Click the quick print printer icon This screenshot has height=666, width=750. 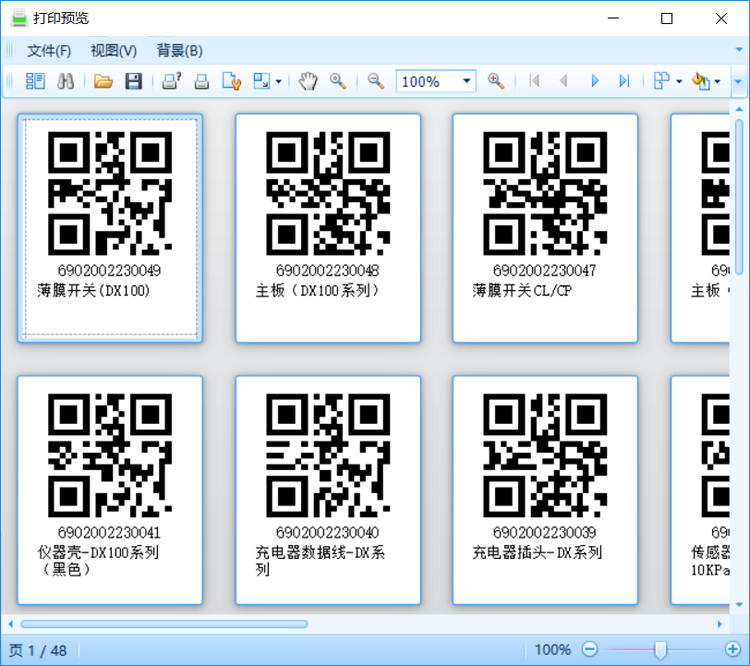point(201,81)
